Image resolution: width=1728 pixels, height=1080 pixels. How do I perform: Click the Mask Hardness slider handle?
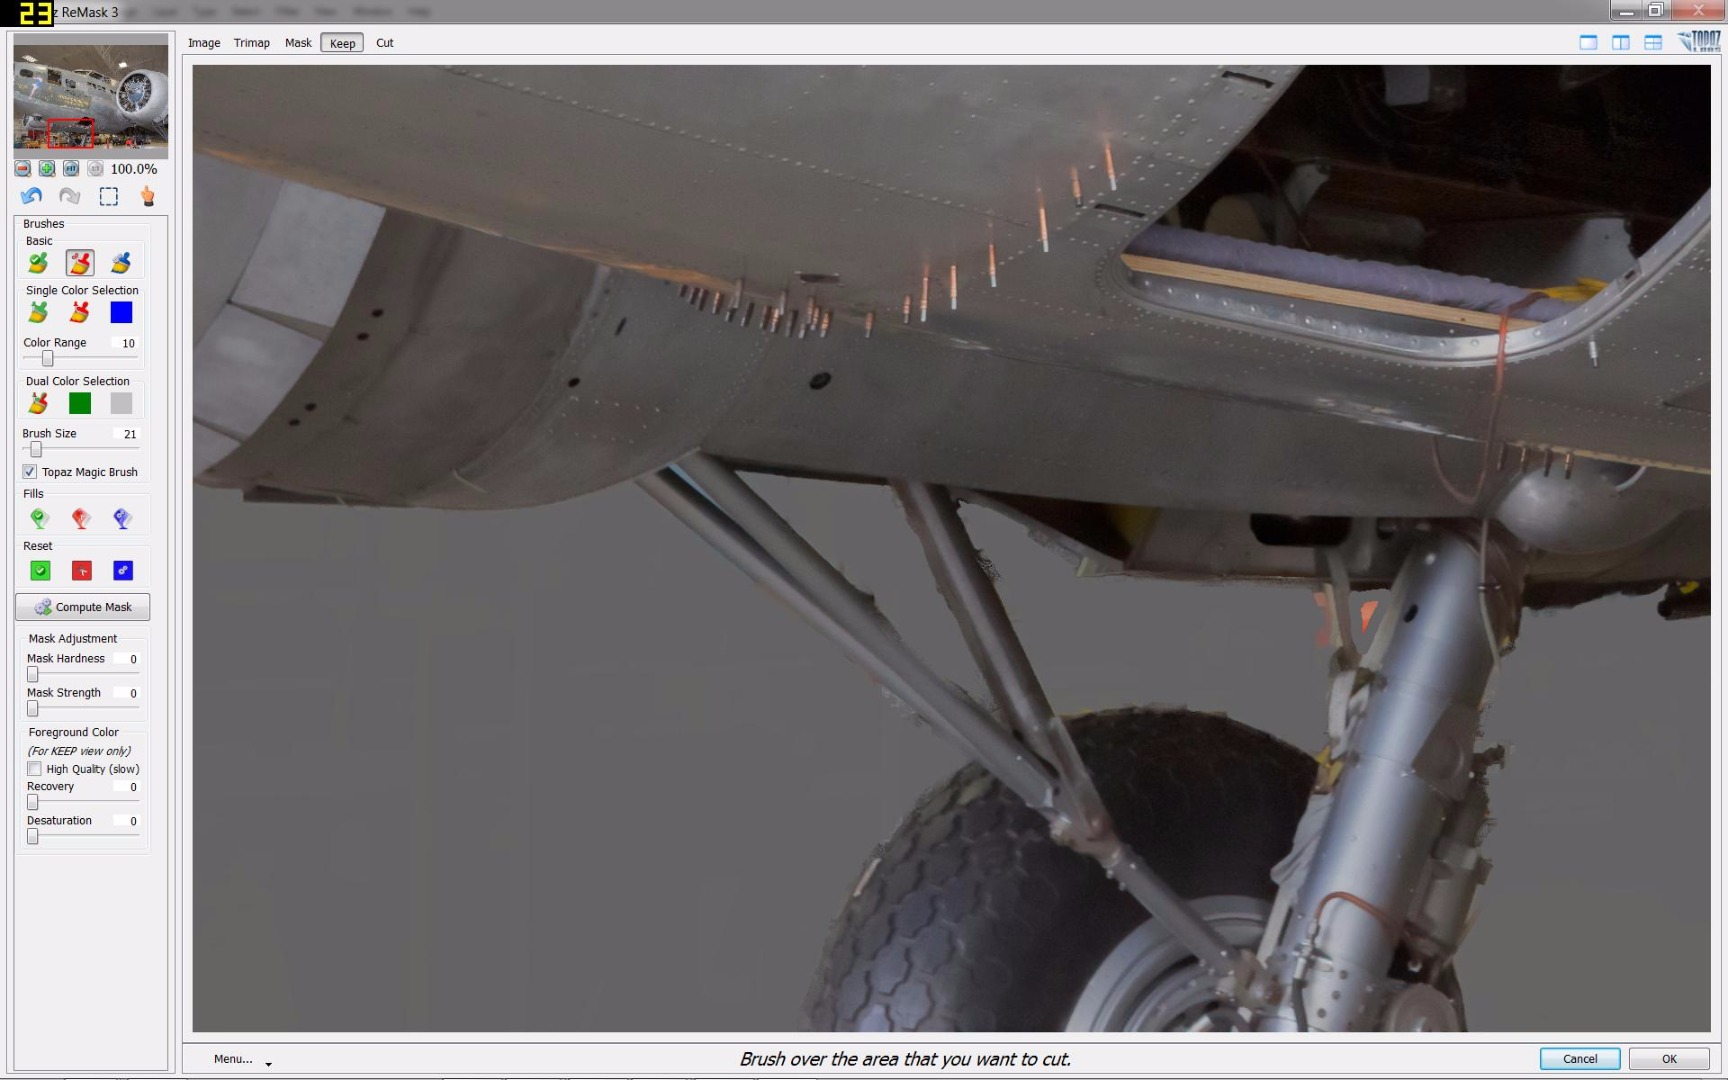[x=33, y=675]
